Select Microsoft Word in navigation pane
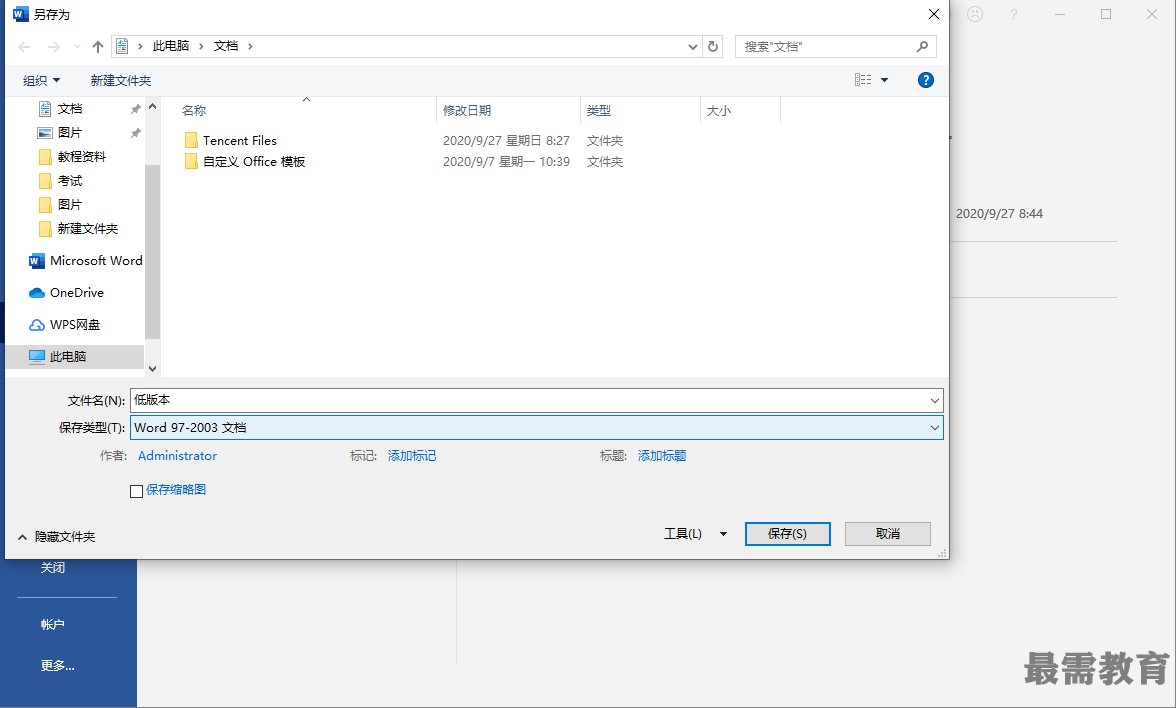 [86, 261]
